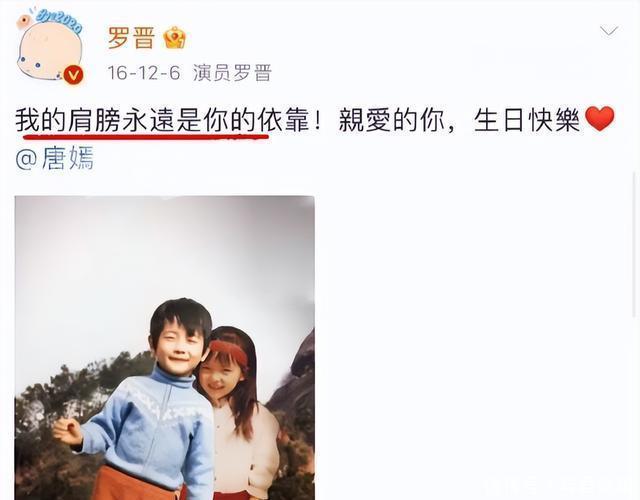
Task: Click the vertical scrollbar on the right edge
Action: tap(634, 245)
